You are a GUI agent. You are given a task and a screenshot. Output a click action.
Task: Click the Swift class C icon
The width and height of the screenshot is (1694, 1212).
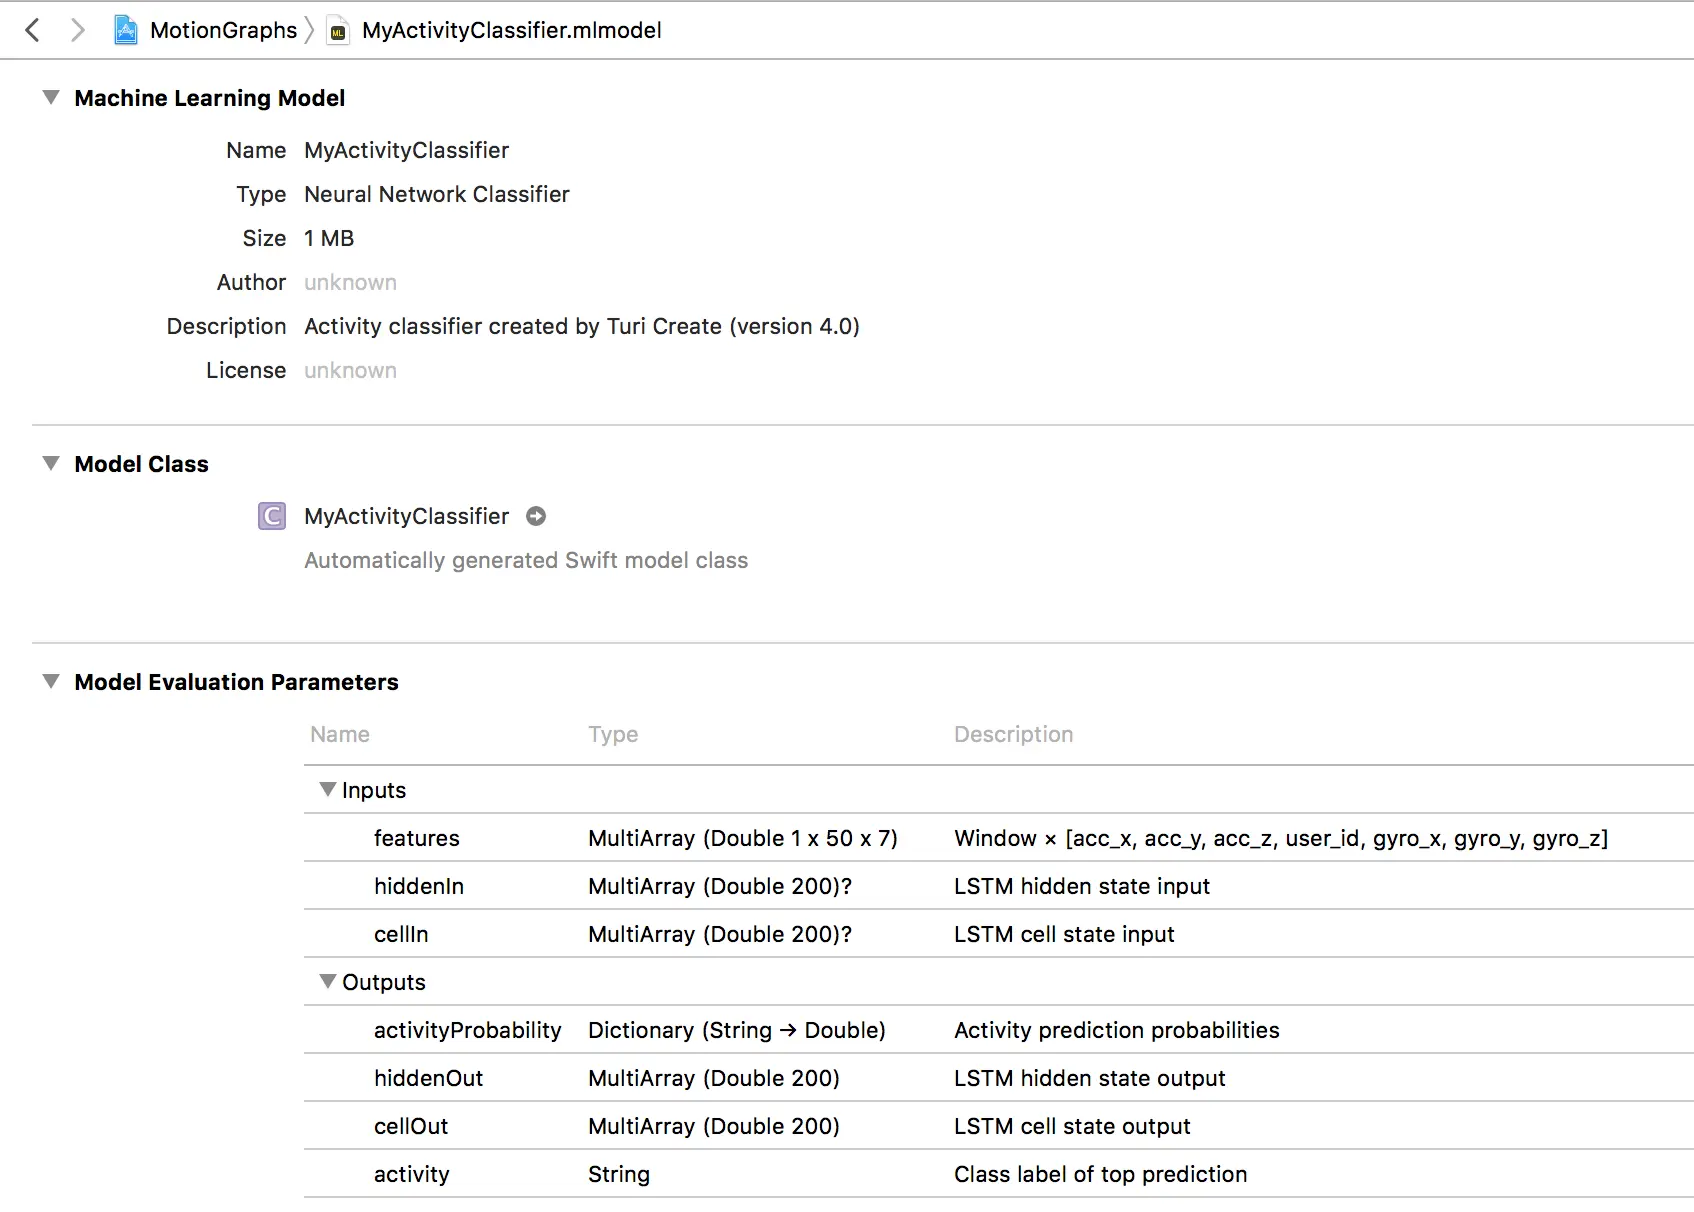[272, 516]
